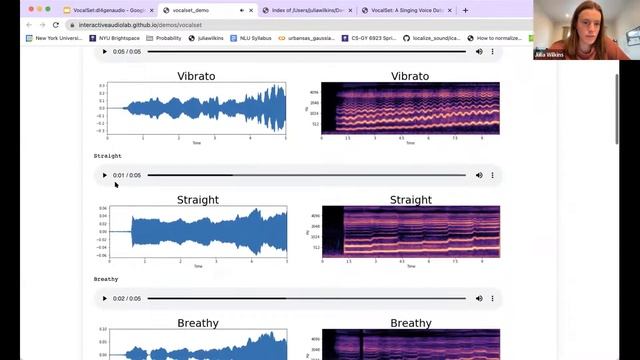This screenshot has width=640, height=360.
Task: Open How to normalize bookmark
Action: pos(495,38)
